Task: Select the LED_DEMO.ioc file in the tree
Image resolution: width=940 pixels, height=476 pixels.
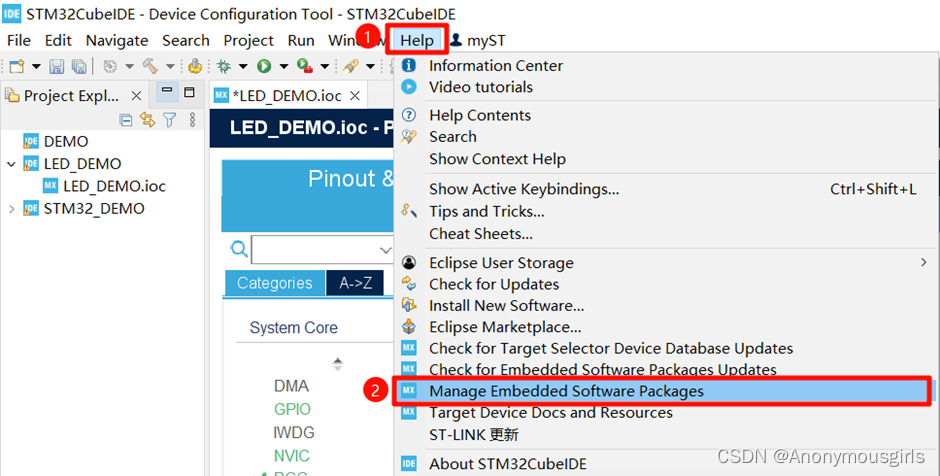Action: point(115,186)
